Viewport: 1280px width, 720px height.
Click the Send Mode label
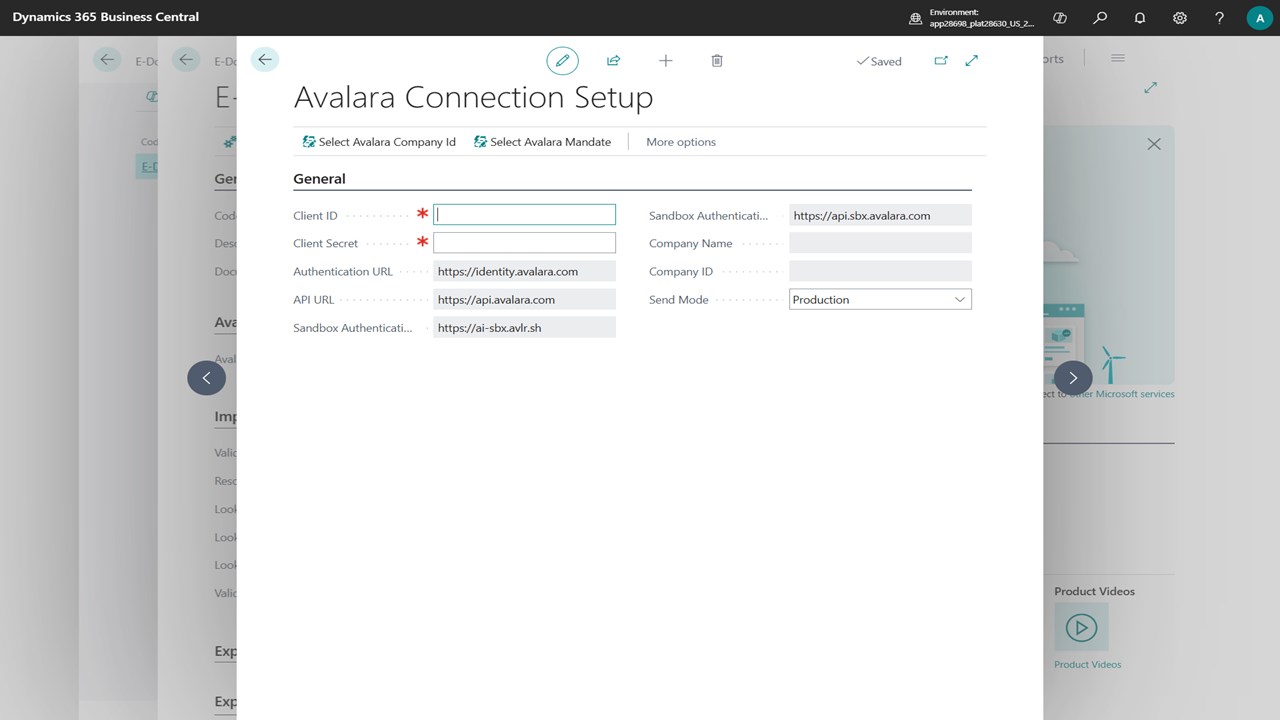click(678, 299)
